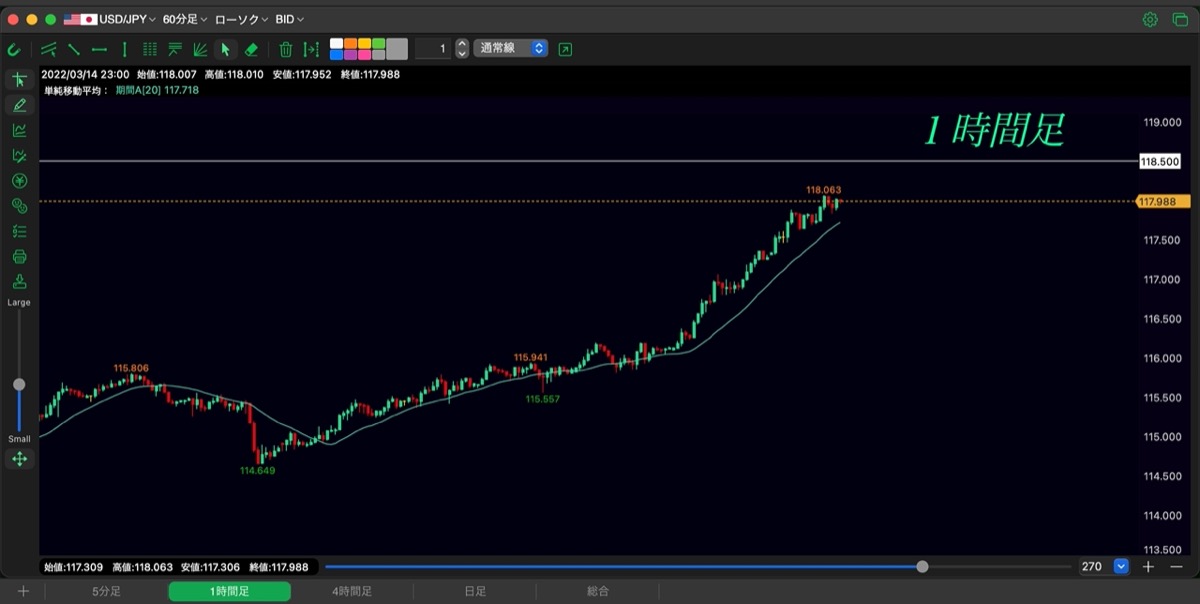Screen dimensions: 1200x604
Task: Open the ローソク chart type dropdown
Action: [241, 19]
